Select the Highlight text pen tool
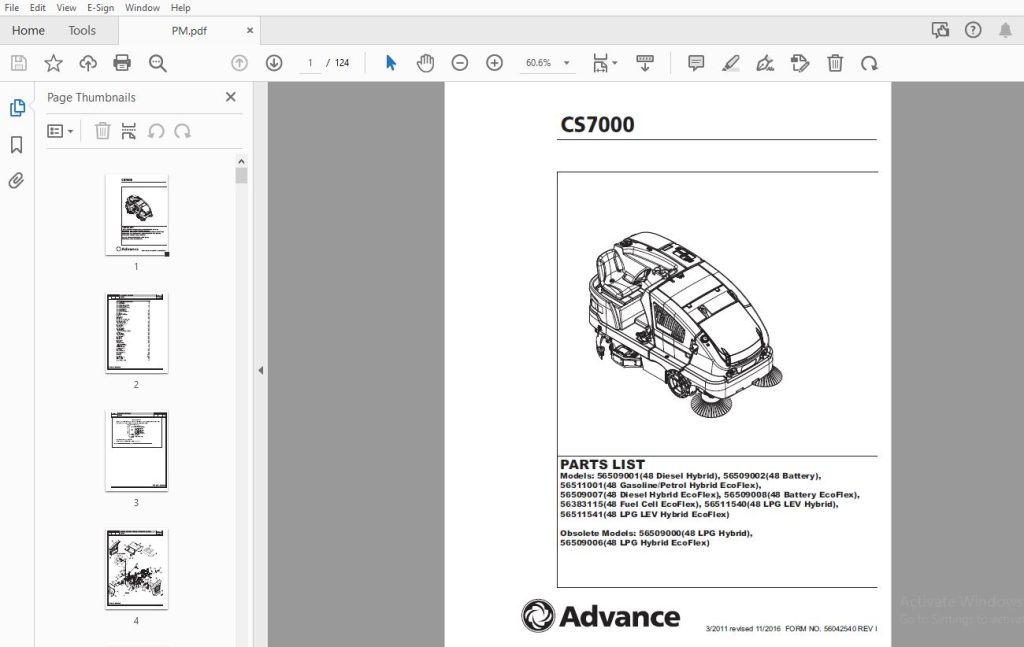Screen dimensions: 1024x647 click(731, 63)
